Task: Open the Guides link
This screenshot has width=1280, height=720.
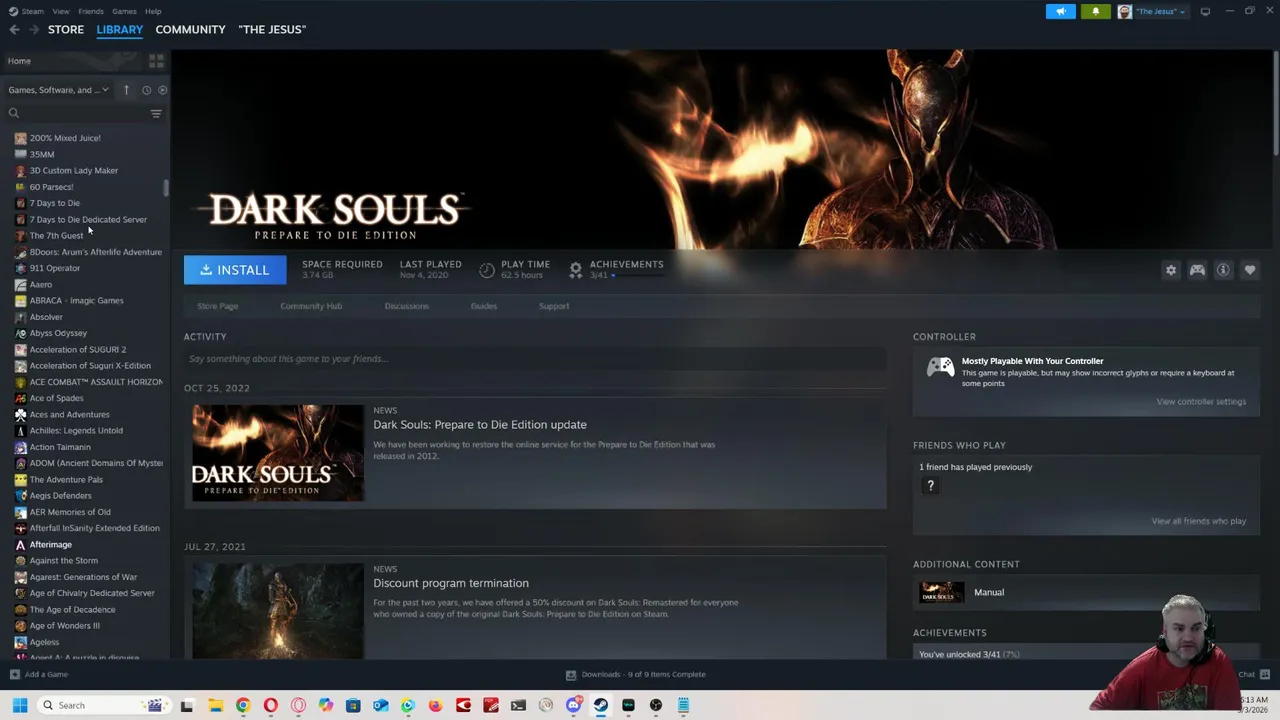Action: [484, 306]
